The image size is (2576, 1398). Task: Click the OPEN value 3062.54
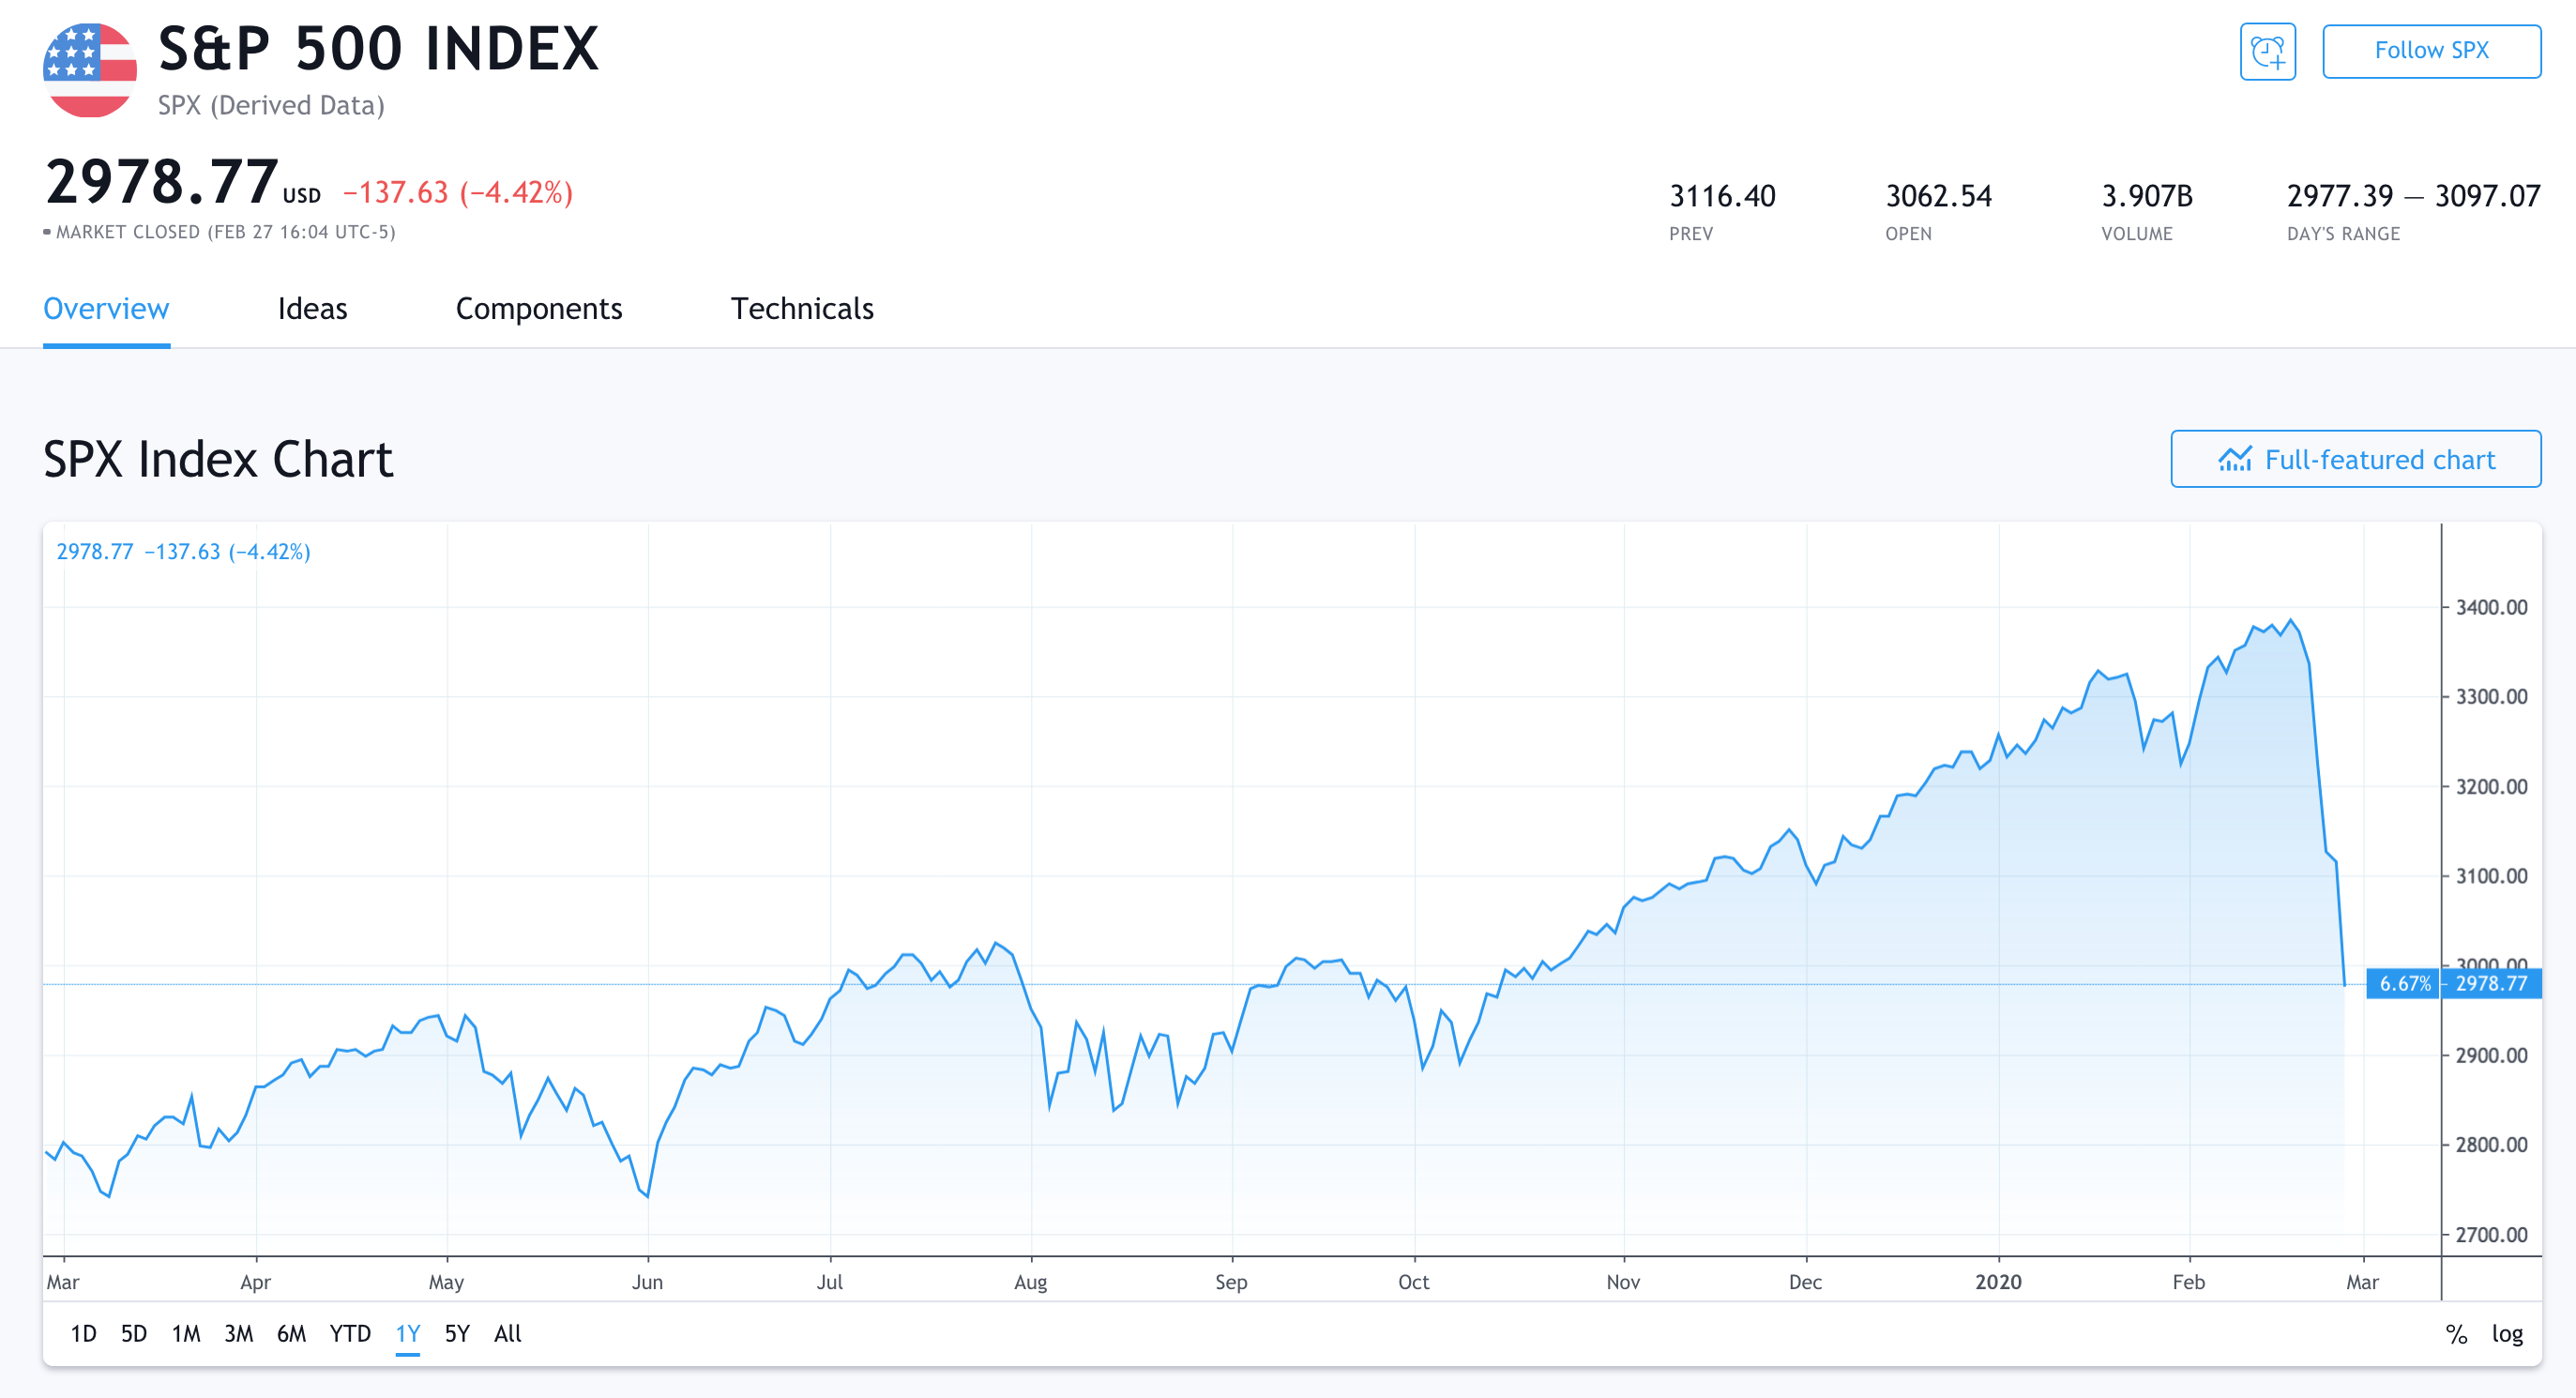[x=1938, y=196]
